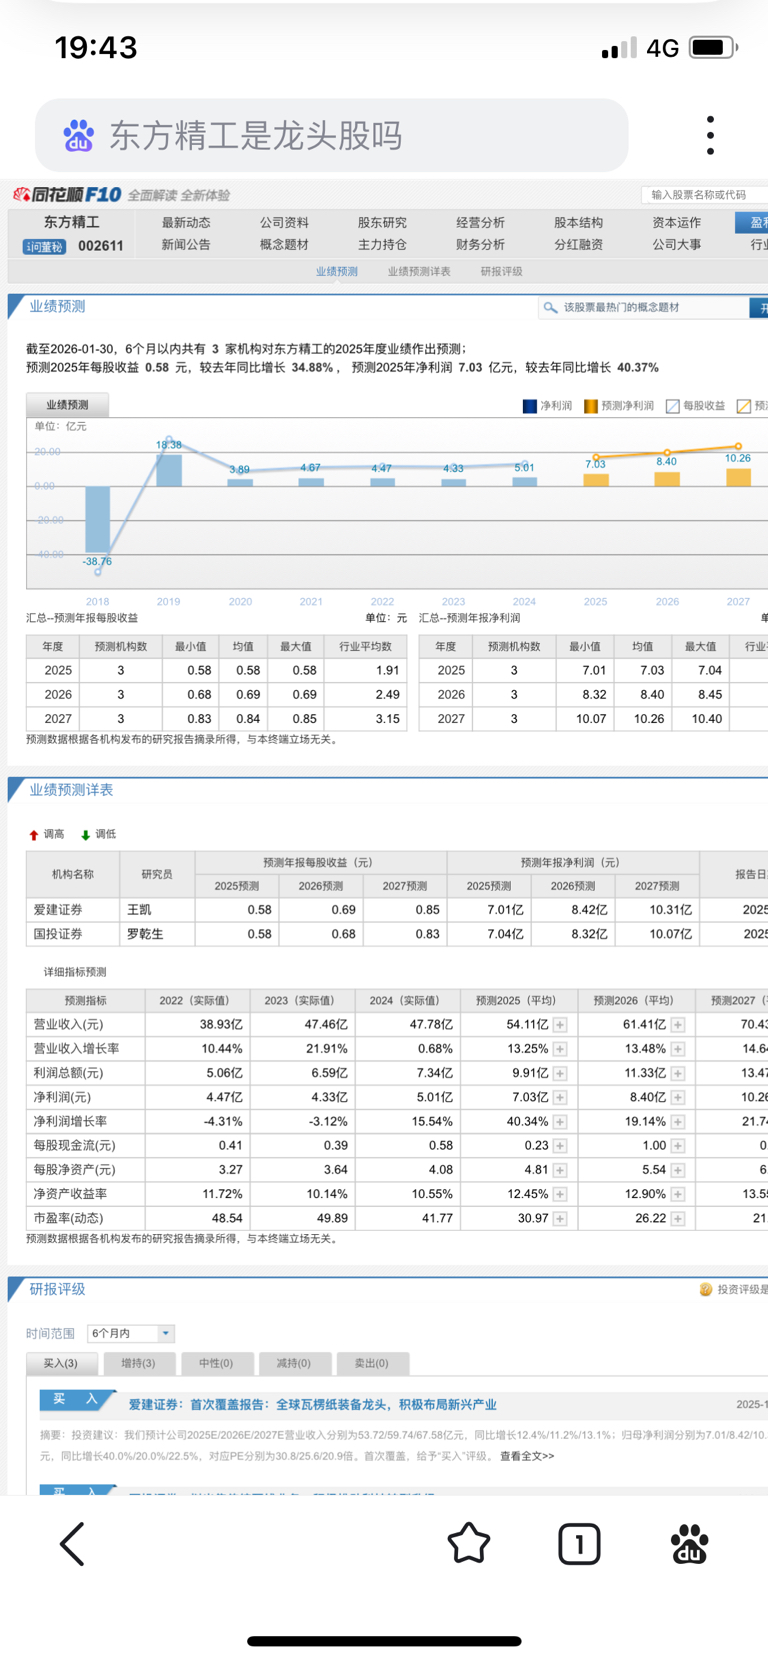Image resolution: width=768 pixels, height=1663 pixels.
Task: Click 国投证券 row in forecast table
Action: (397, 934)
